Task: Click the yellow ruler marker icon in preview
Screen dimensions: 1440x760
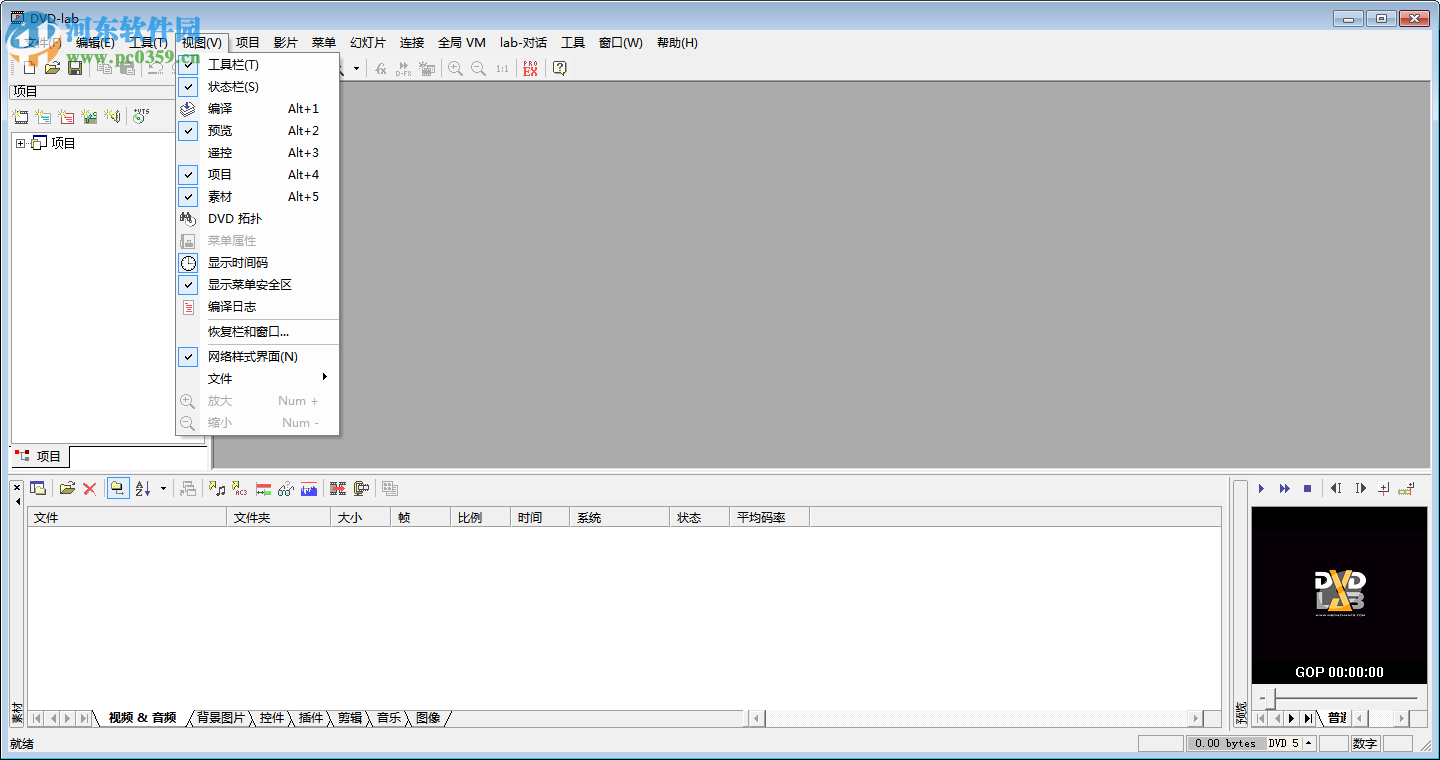Action: coord(1407,489)
